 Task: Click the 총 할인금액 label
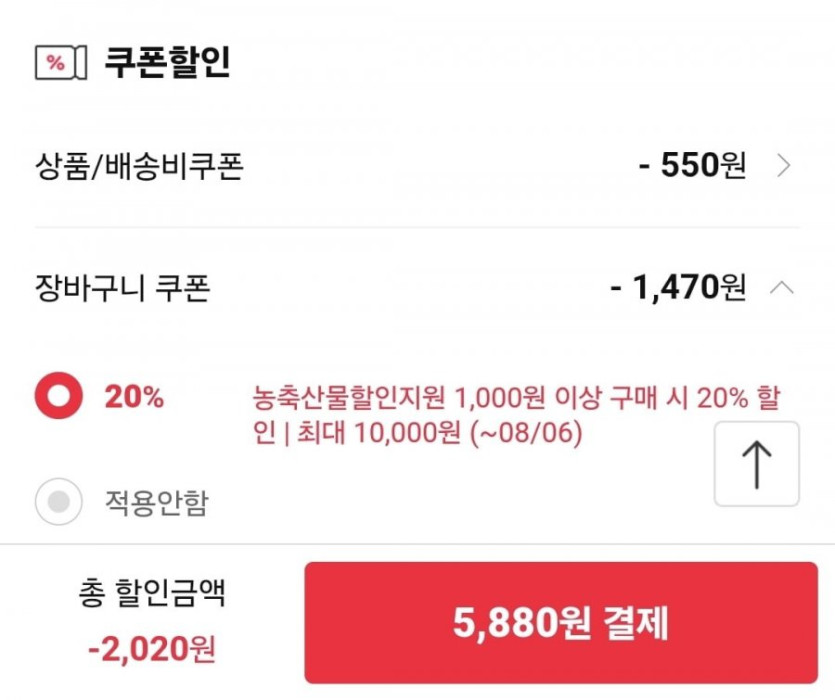pyautogui.click(x=151, y=594)
